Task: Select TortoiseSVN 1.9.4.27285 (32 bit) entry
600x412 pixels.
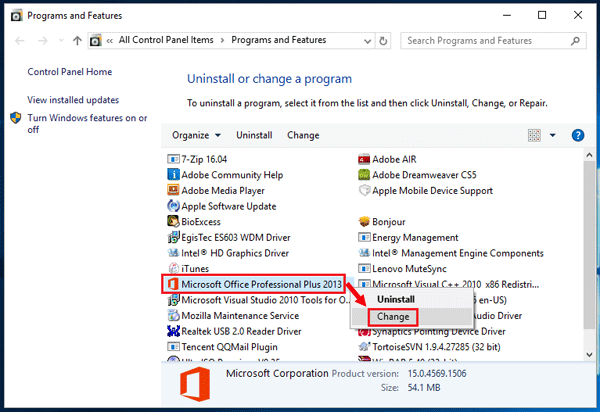Action: click(429, 347)
